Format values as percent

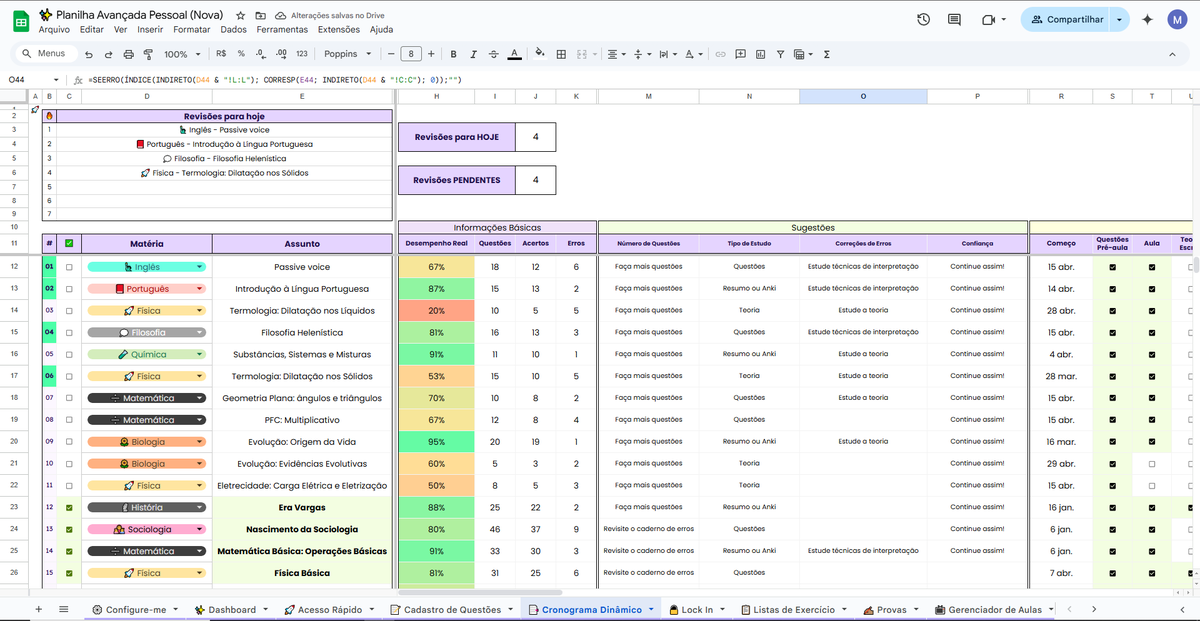point(240,54)
